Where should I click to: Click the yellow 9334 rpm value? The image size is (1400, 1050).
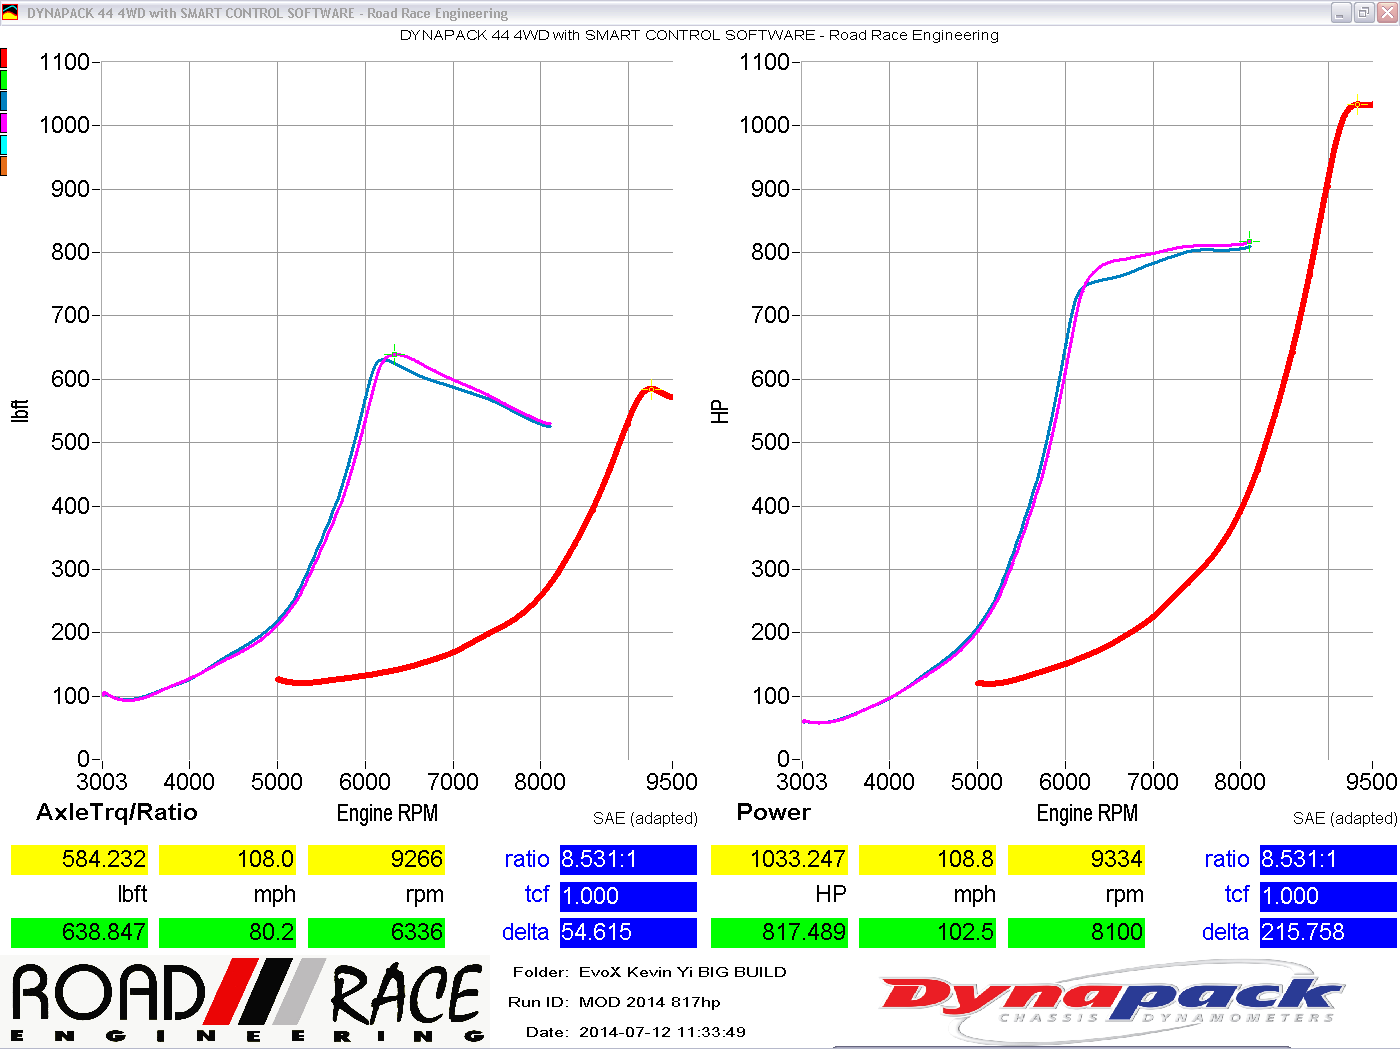[1076, 859]
